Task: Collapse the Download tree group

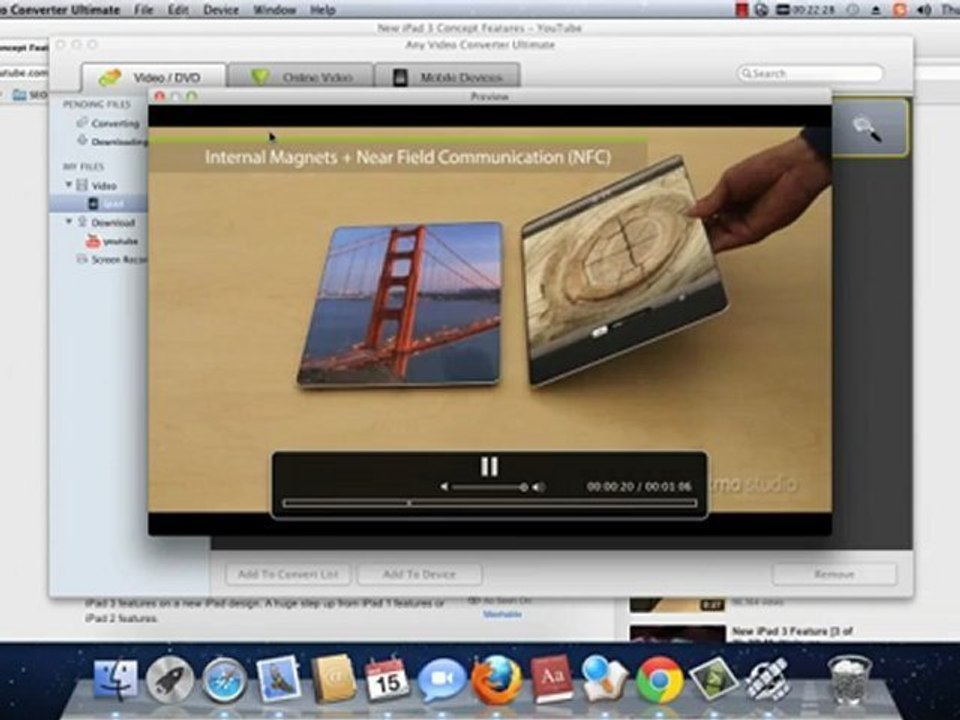Action: tap(69, 221)
